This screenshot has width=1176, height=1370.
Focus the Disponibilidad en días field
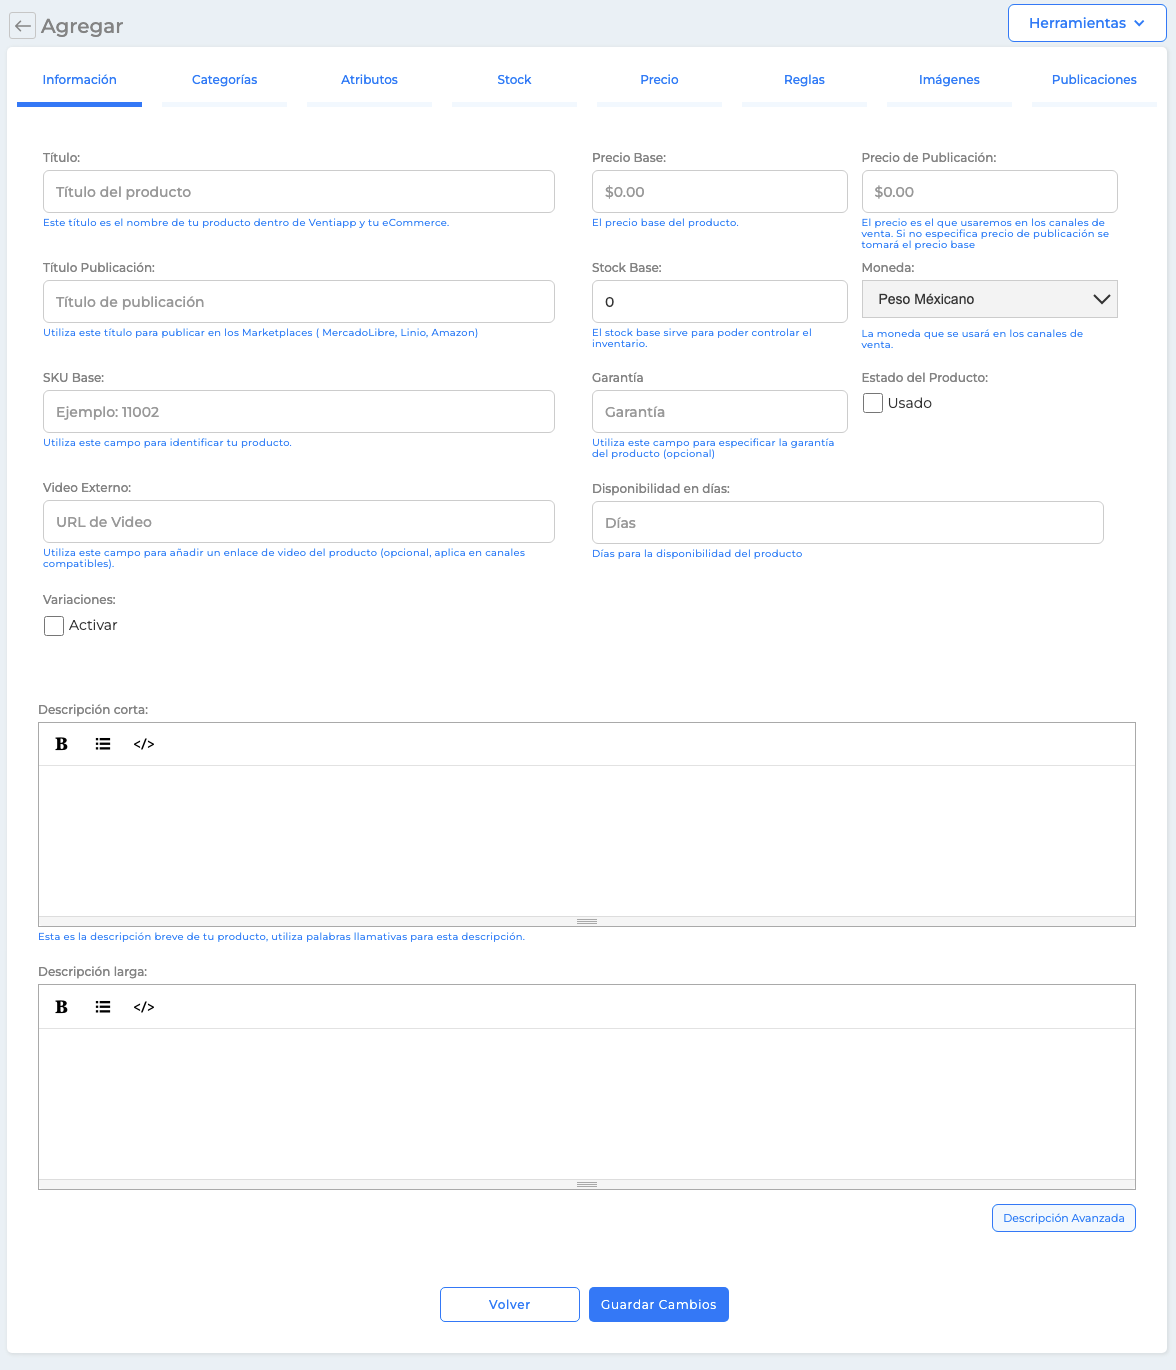(848, 522)
